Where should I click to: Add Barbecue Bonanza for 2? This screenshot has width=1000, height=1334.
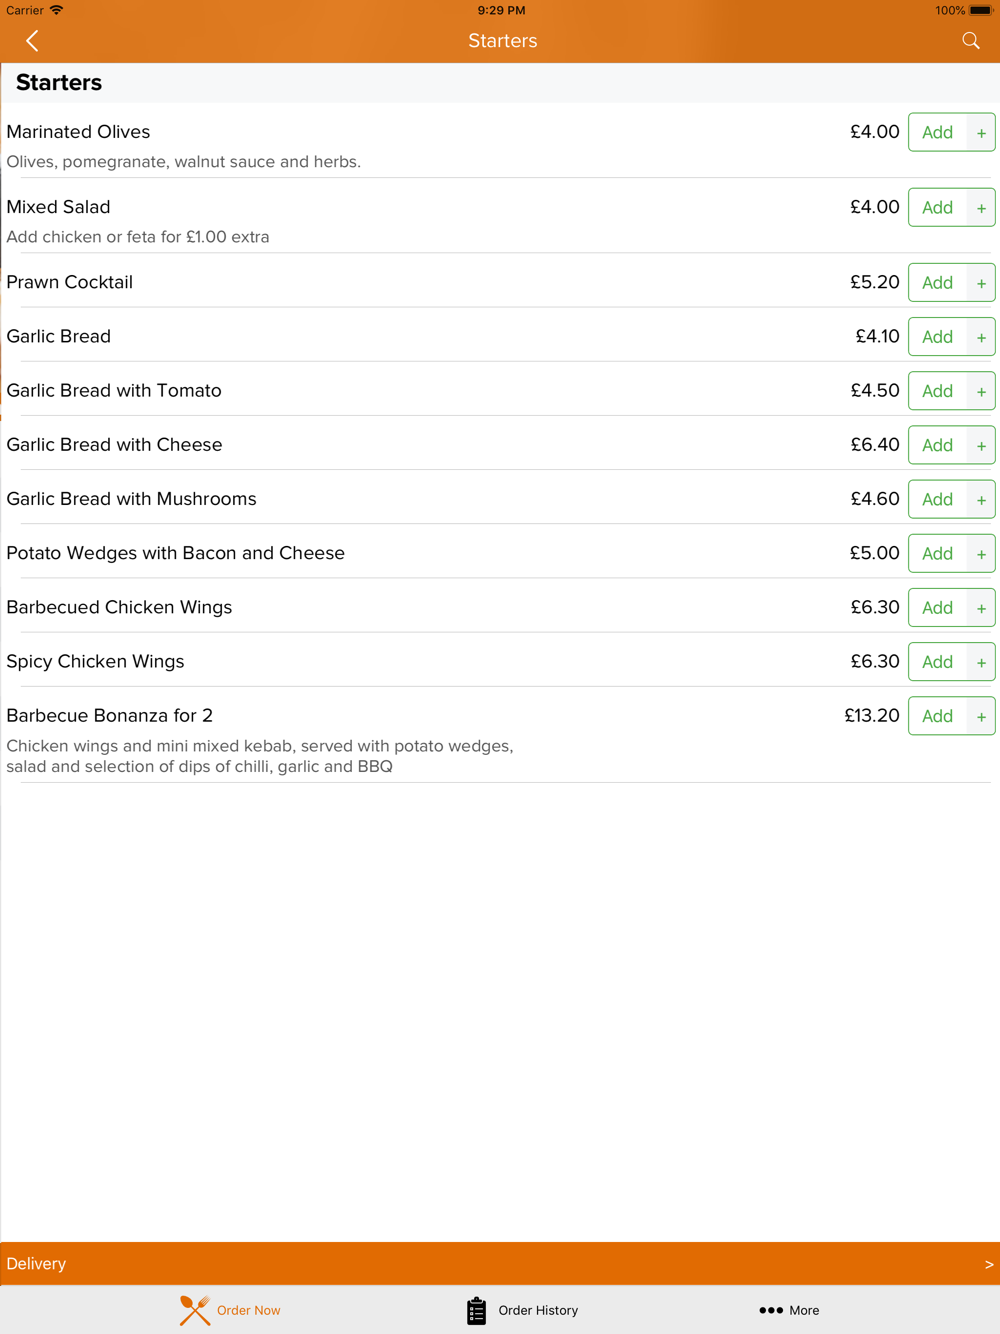(x=937, y=716)
